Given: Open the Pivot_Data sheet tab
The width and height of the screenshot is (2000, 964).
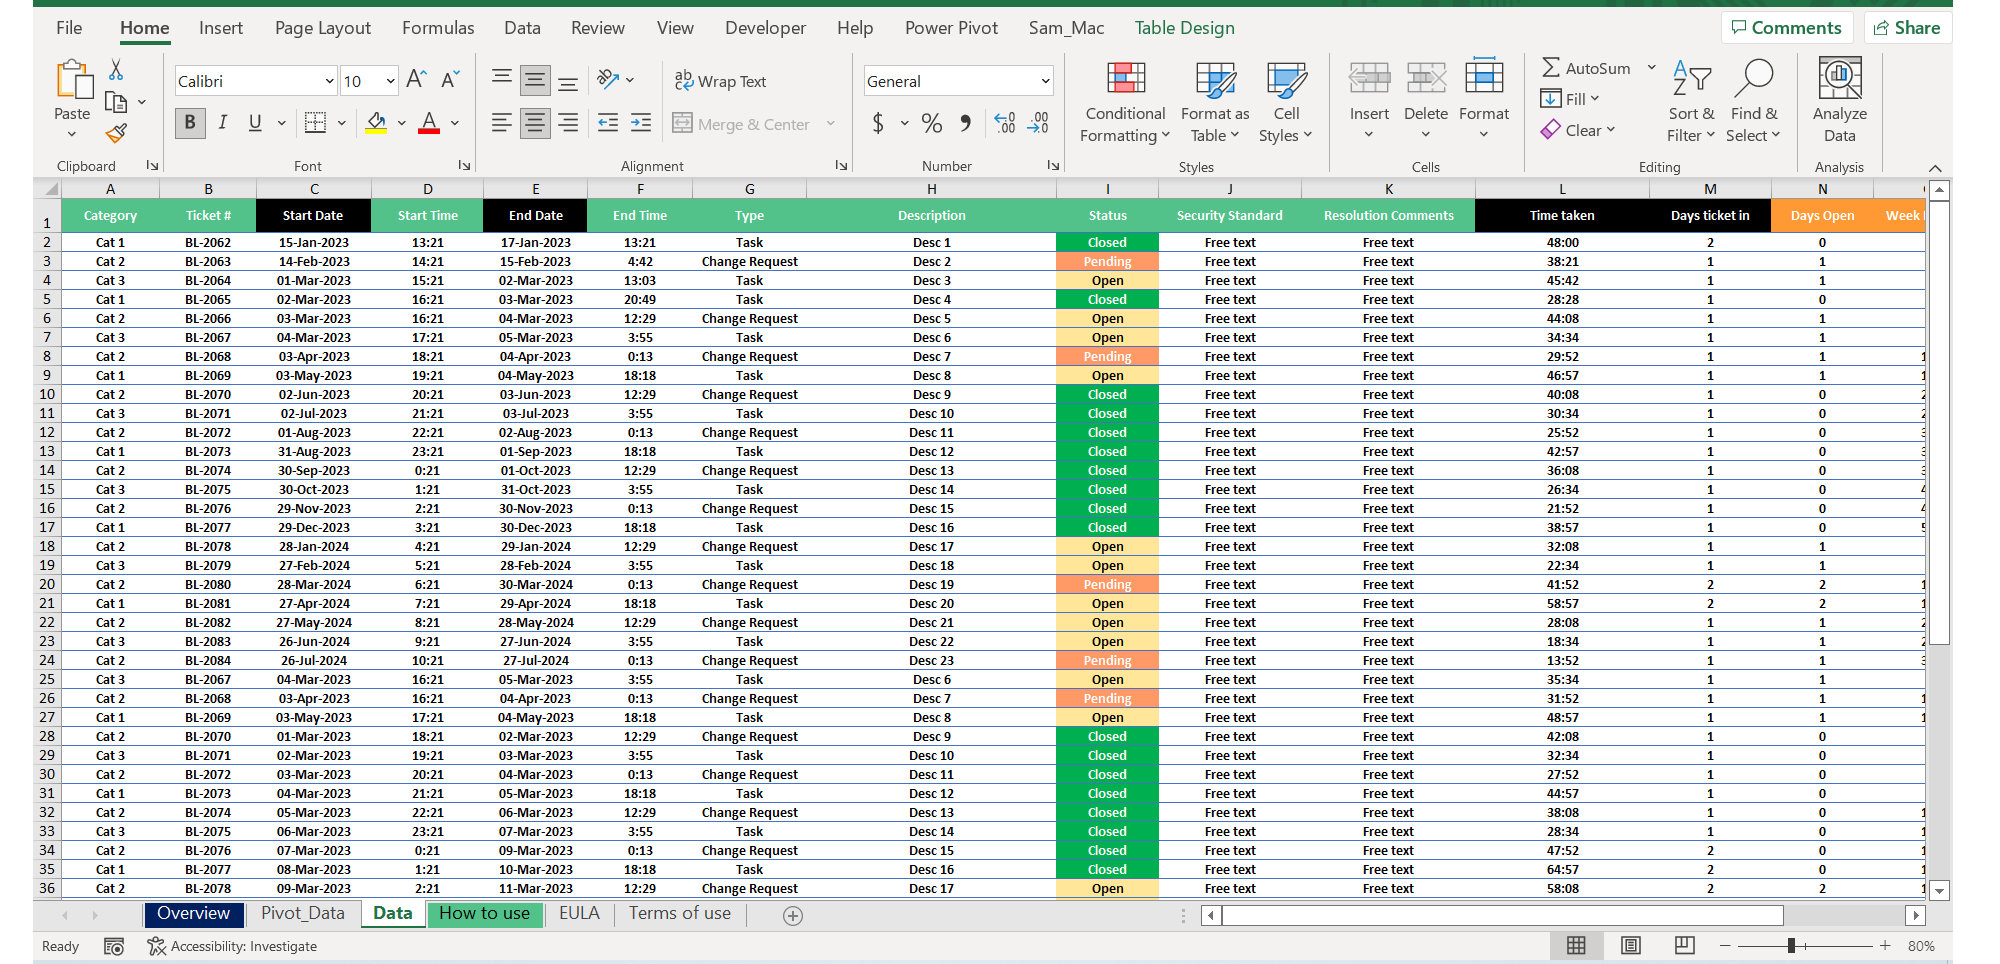Looking at the screenshot, I should (x=303, y=913).
